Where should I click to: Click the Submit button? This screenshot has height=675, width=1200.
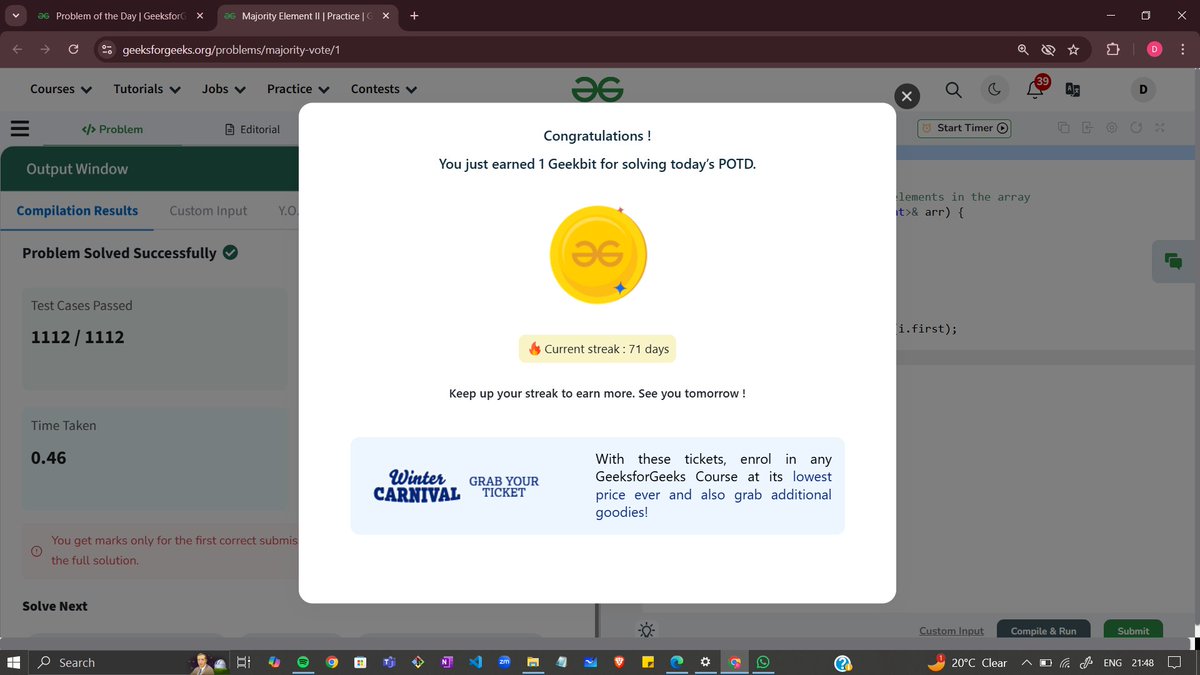pos(1133,630)
